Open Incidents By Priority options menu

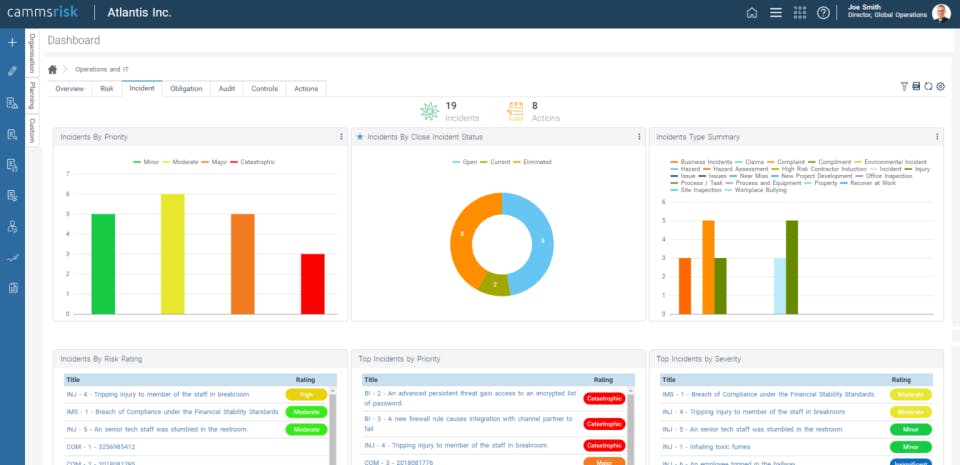tap(341, 137)
